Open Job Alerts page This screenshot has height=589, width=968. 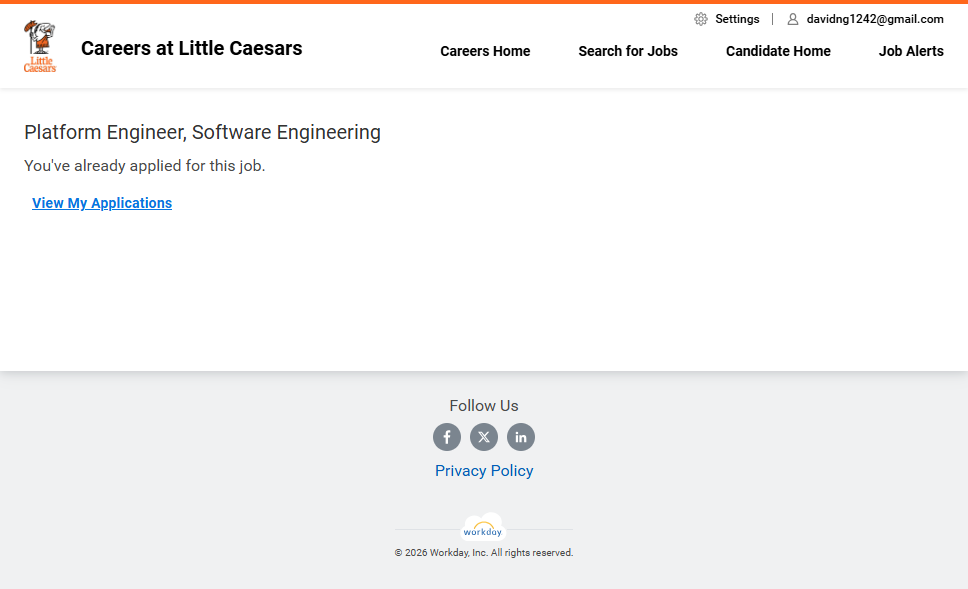[x=911, y=51]
